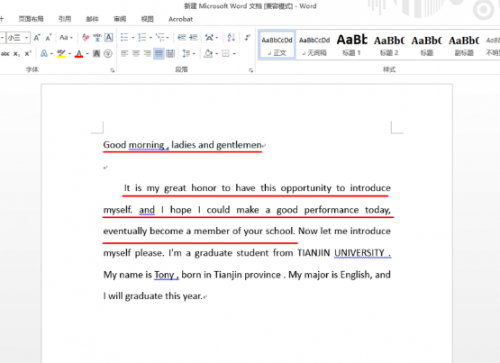Click the numbered list icon
This screenshot has width=500, height=363.
coord(142,37)
